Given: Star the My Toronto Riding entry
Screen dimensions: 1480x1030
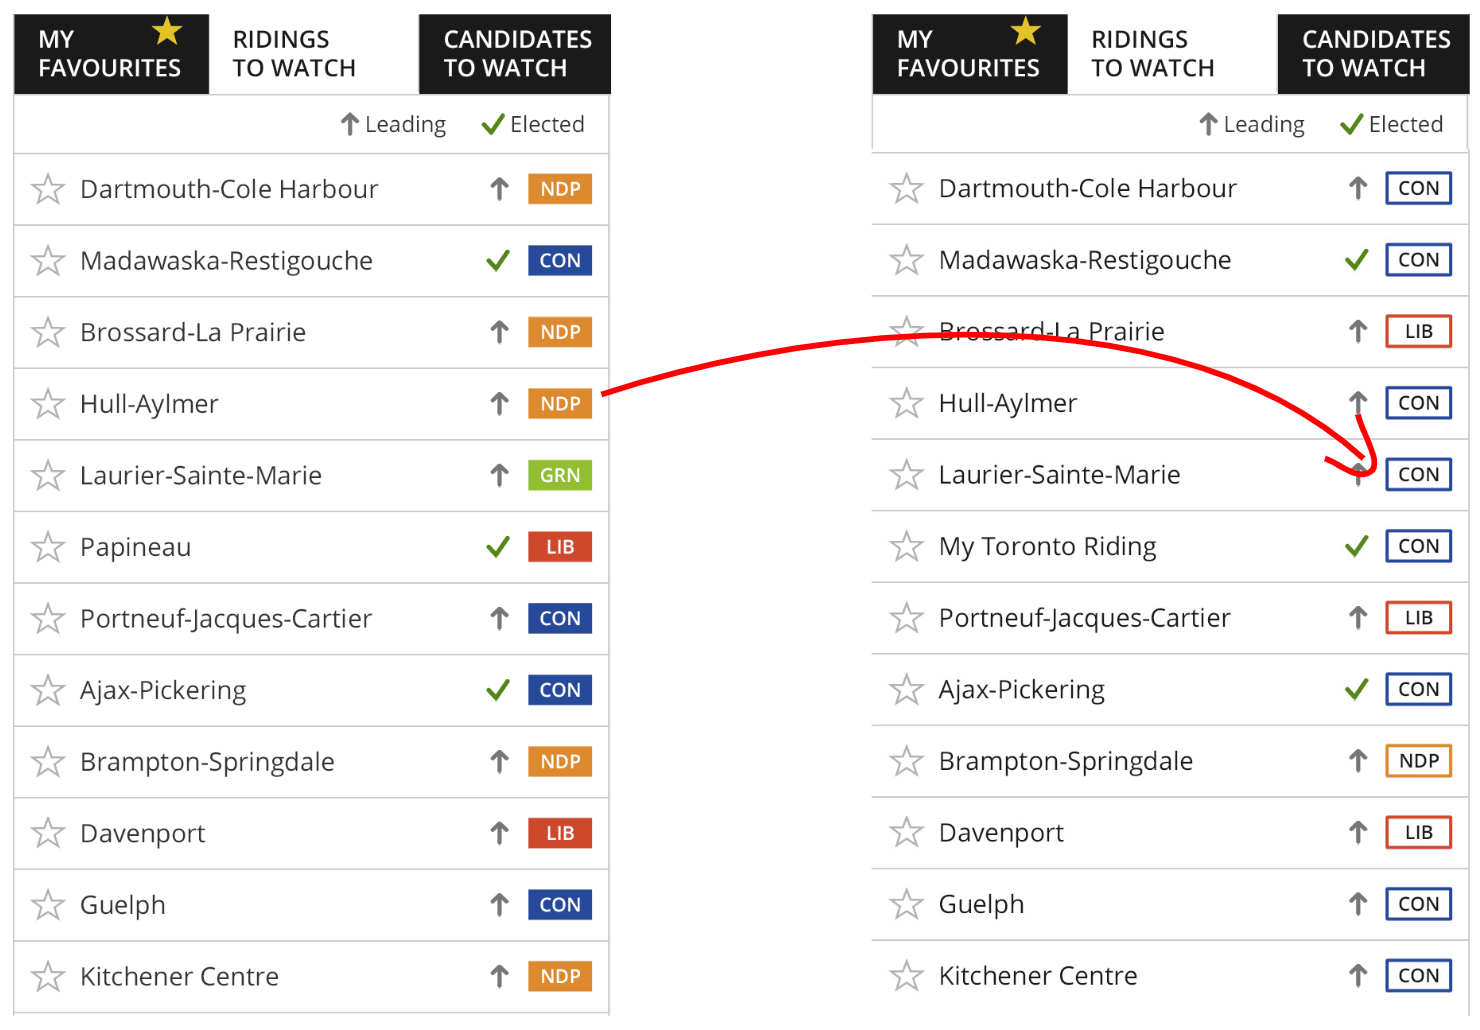Looking at the screenshot, I should pos(907,546).
